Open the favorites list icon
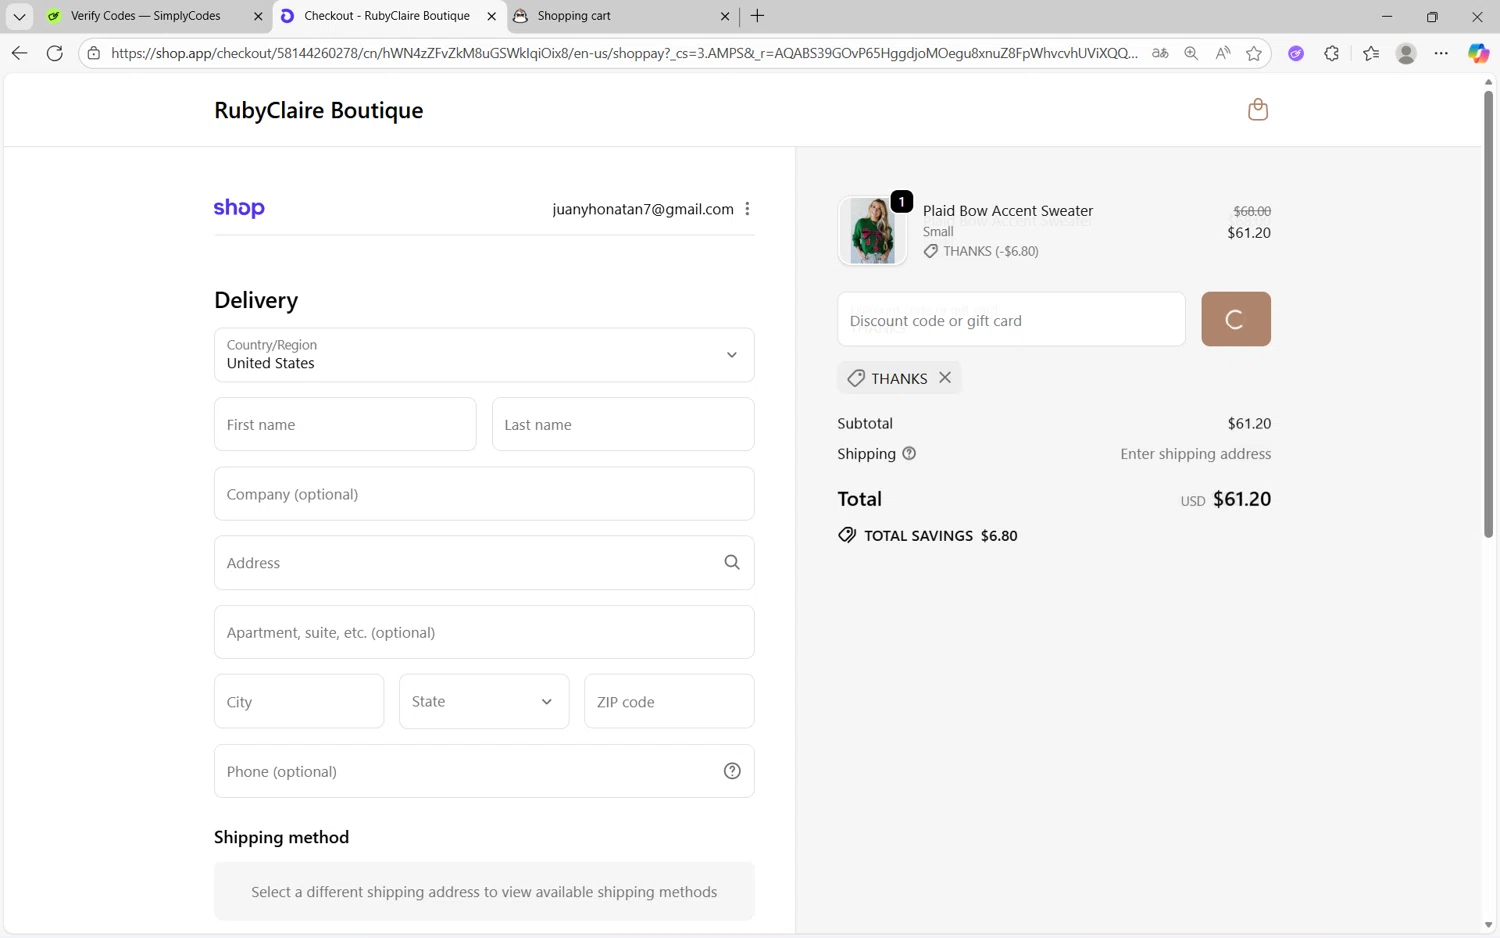This screenshot has width=1500, height=938. pyautogui.click(x=1371, y=53)
